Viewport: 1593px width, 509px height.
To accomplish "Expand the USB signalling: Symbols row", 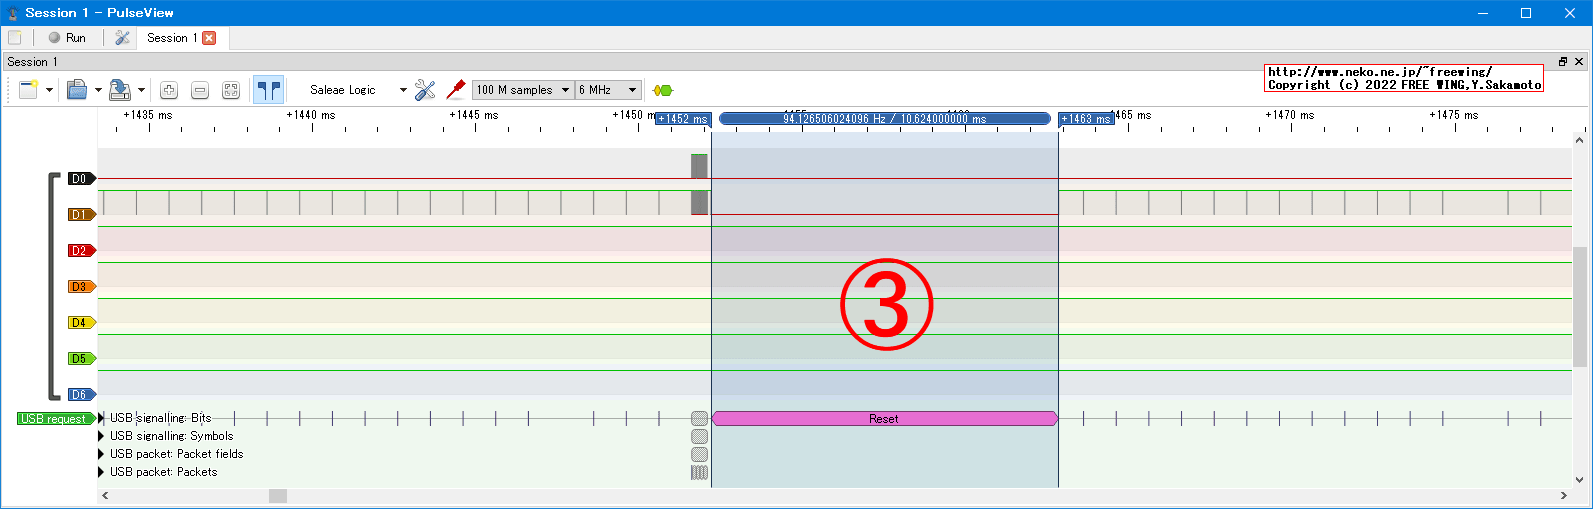I will pyautogui.click(x=101, y=436).
